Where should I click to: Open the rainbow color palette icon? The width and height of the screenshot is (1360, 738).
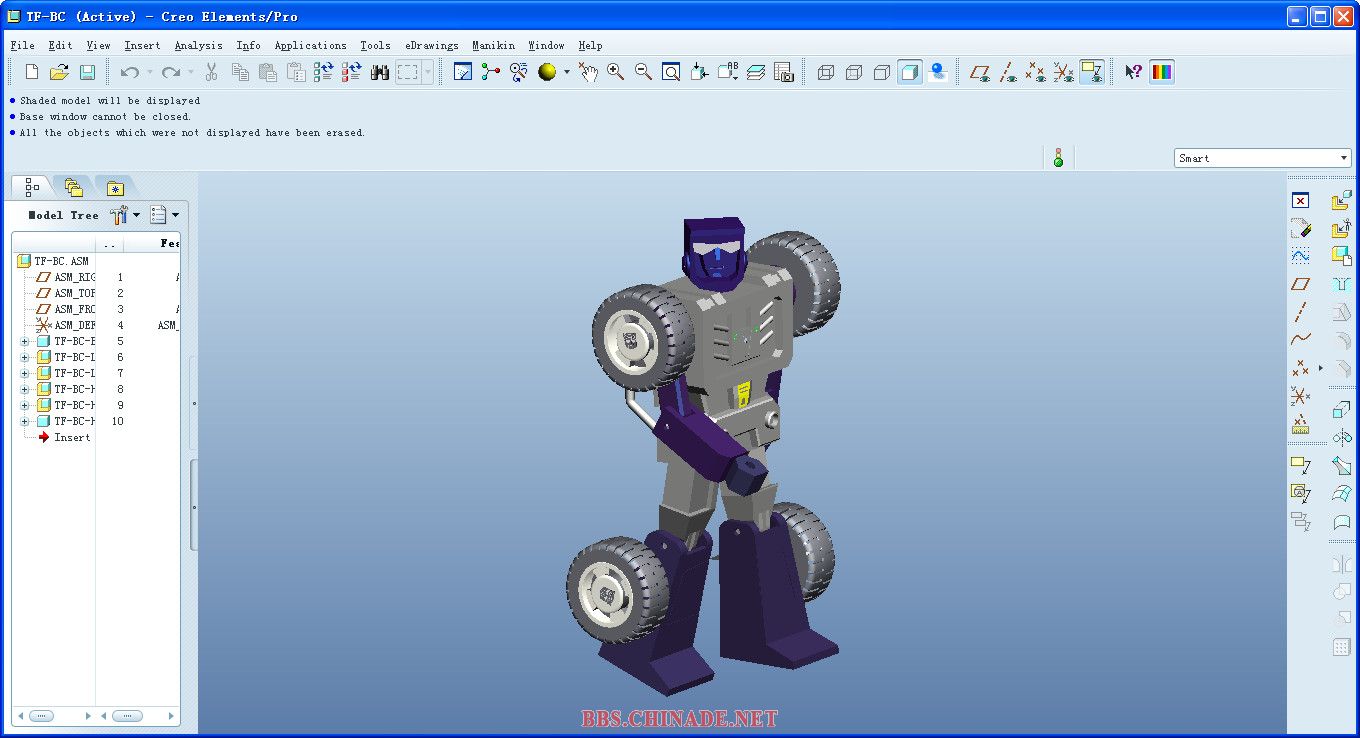point(1162,72)
